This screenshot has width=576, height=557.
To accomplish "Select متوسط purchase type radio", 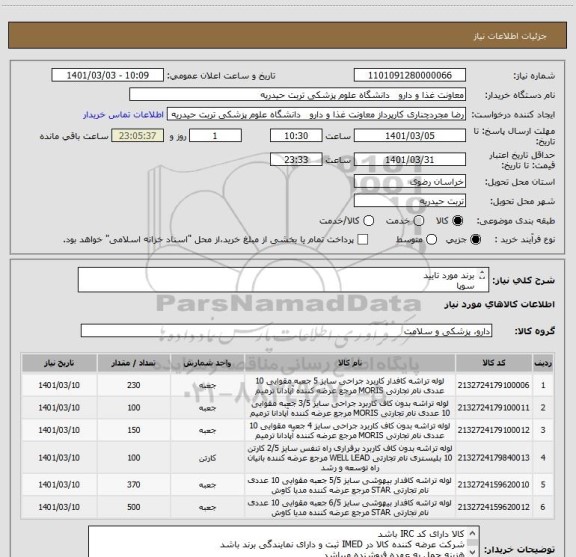I will 431,240.
